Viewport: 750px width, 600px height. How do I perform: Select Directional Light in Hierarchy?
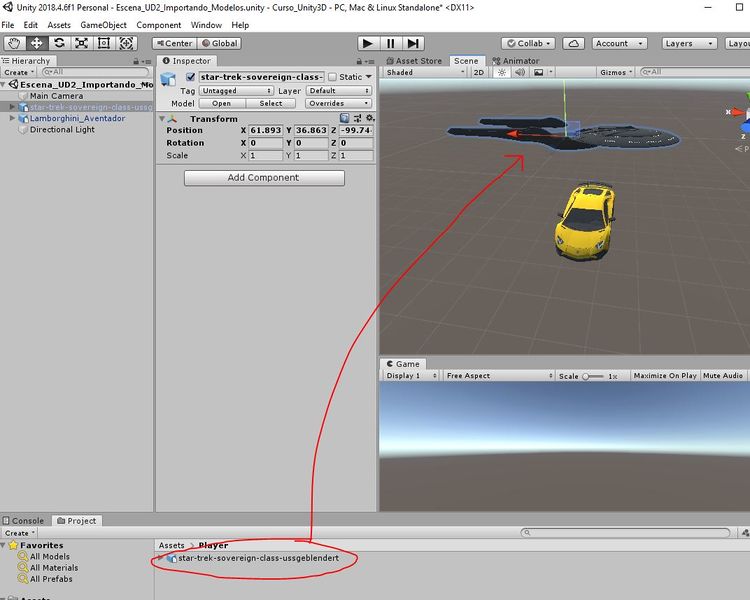tap(62, 129)
